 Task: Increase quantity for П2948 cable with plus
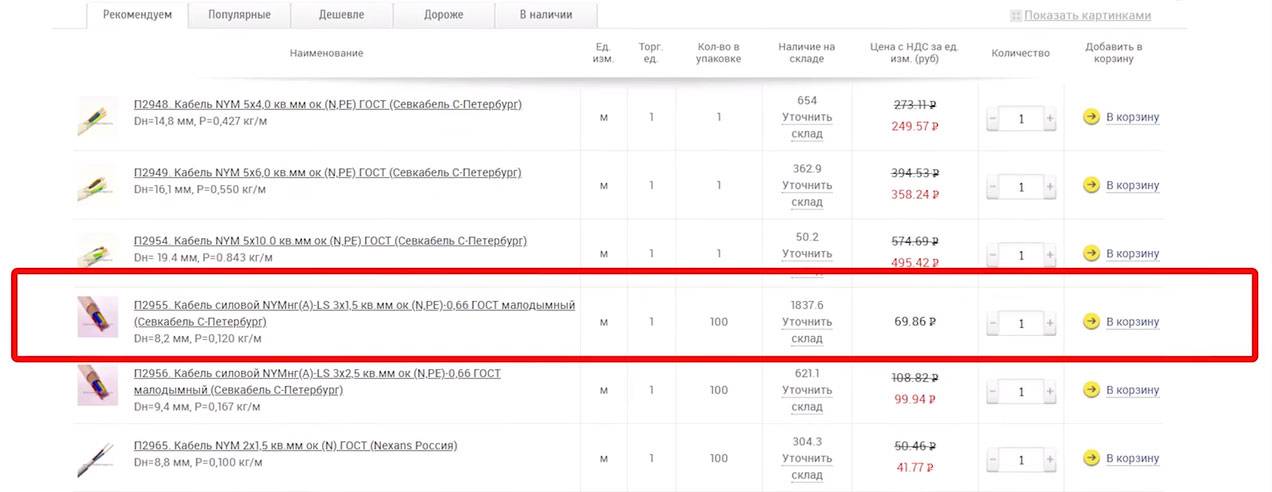coord(1050,119)
